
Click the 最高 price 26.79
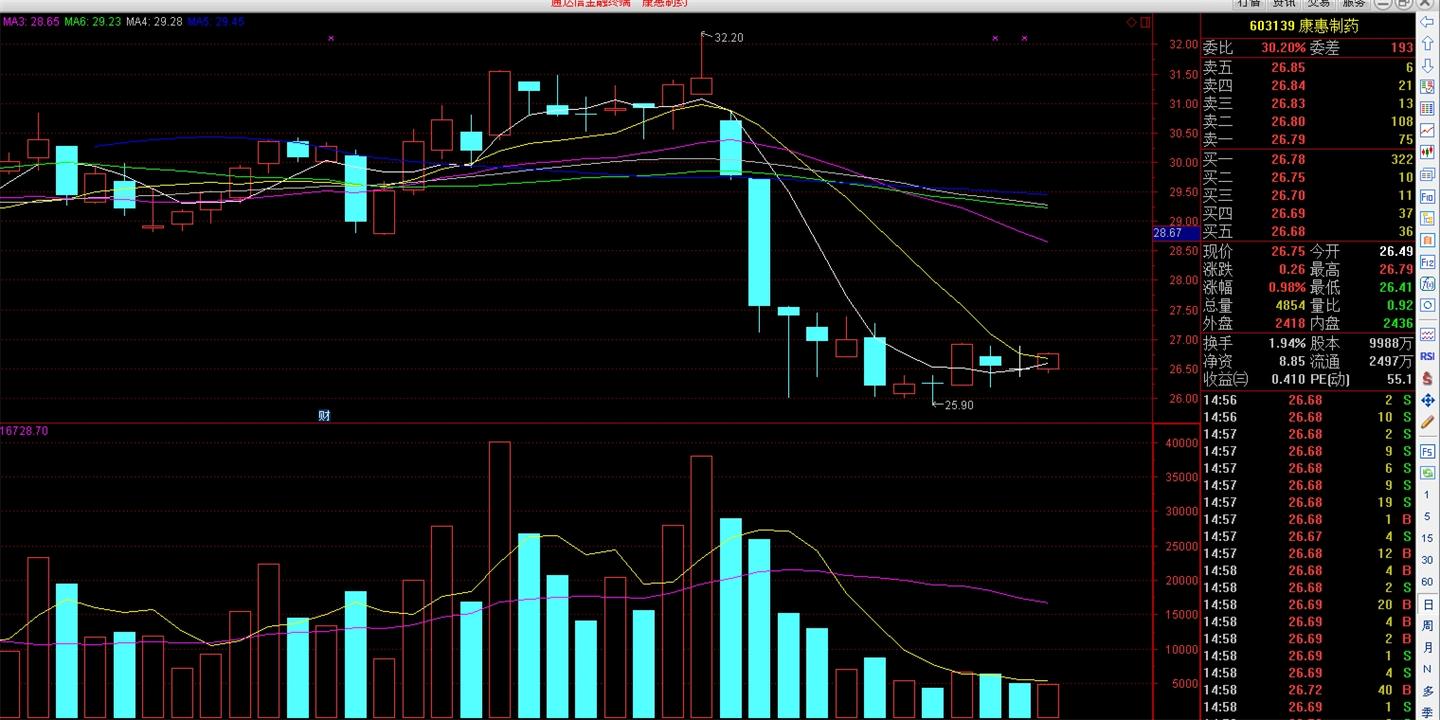coord(1395,270)
